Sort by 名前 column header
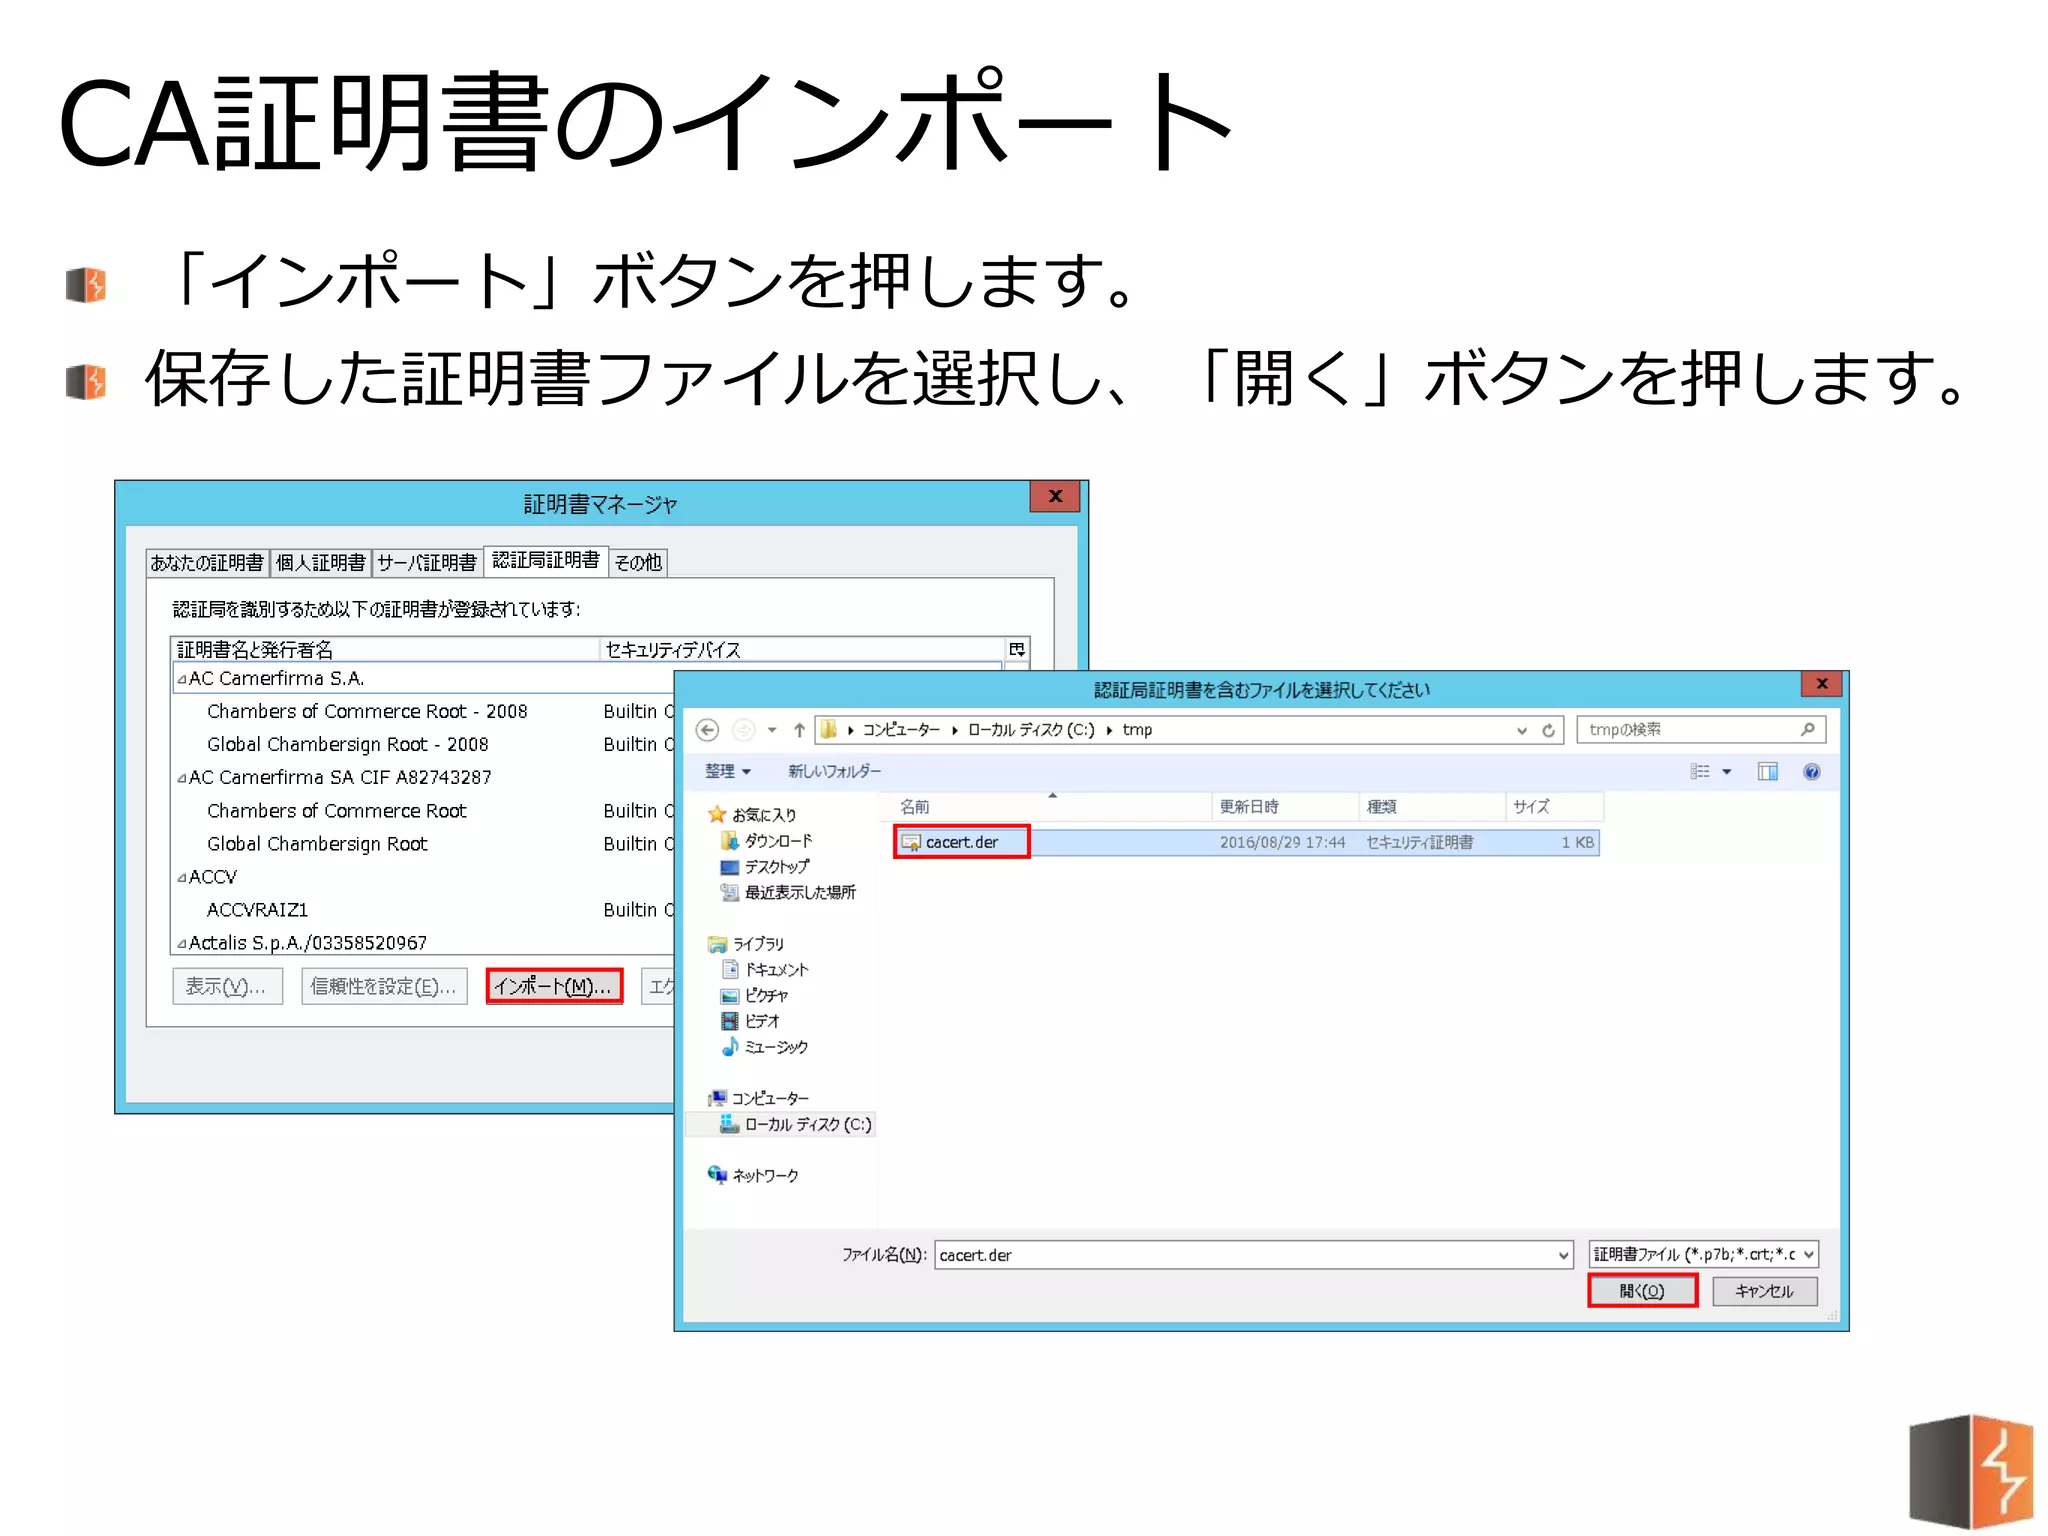2048x1536 pixels. coord(1045,806)
